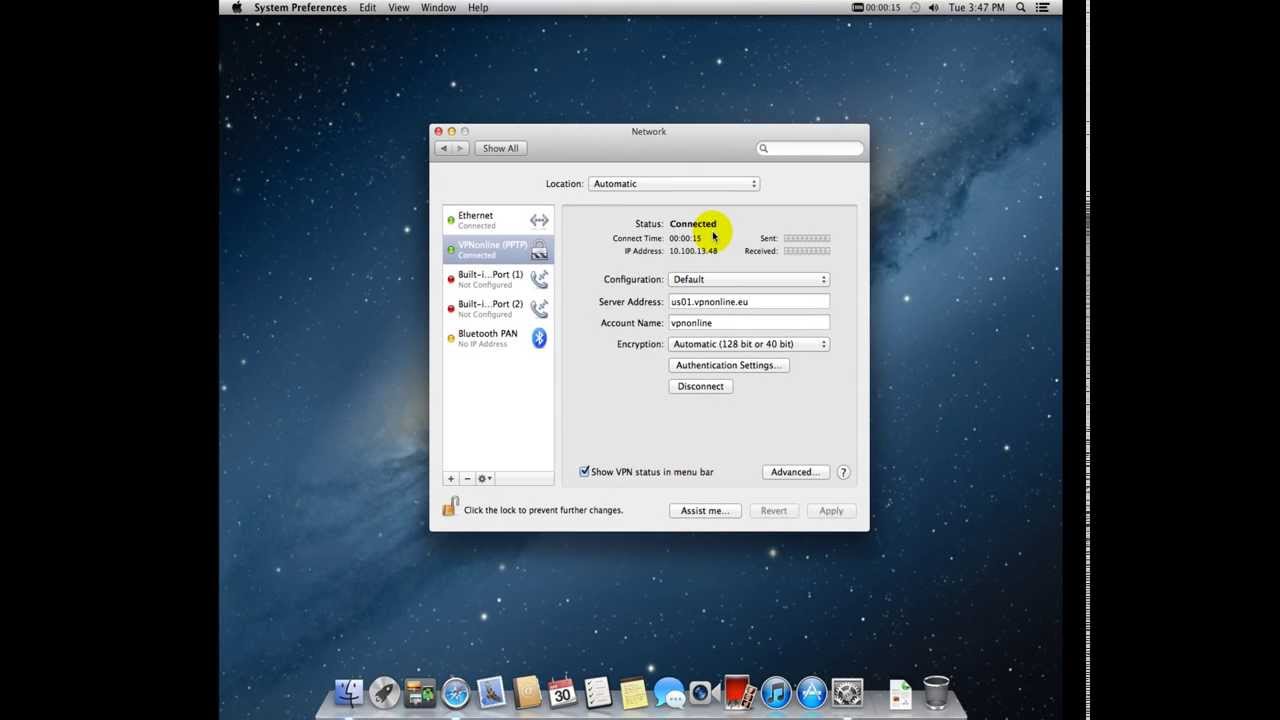Click the Received traffic indicator bar

[x=807, y=251]
